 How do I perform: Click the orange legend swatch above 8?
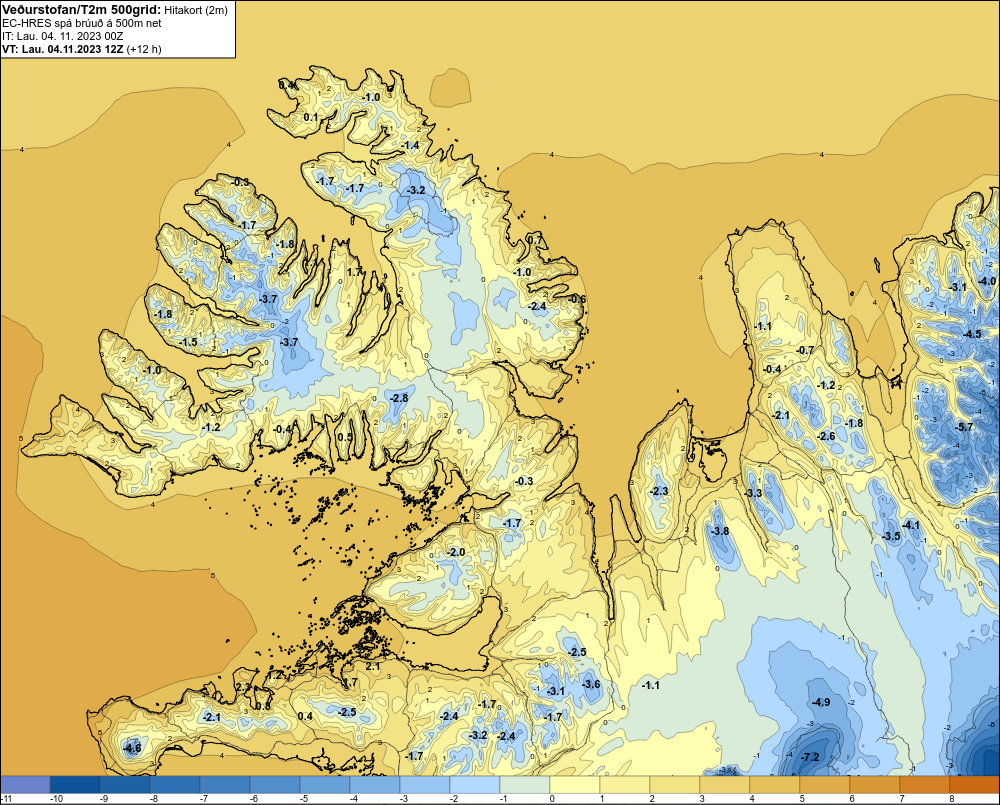pos(975,784)
